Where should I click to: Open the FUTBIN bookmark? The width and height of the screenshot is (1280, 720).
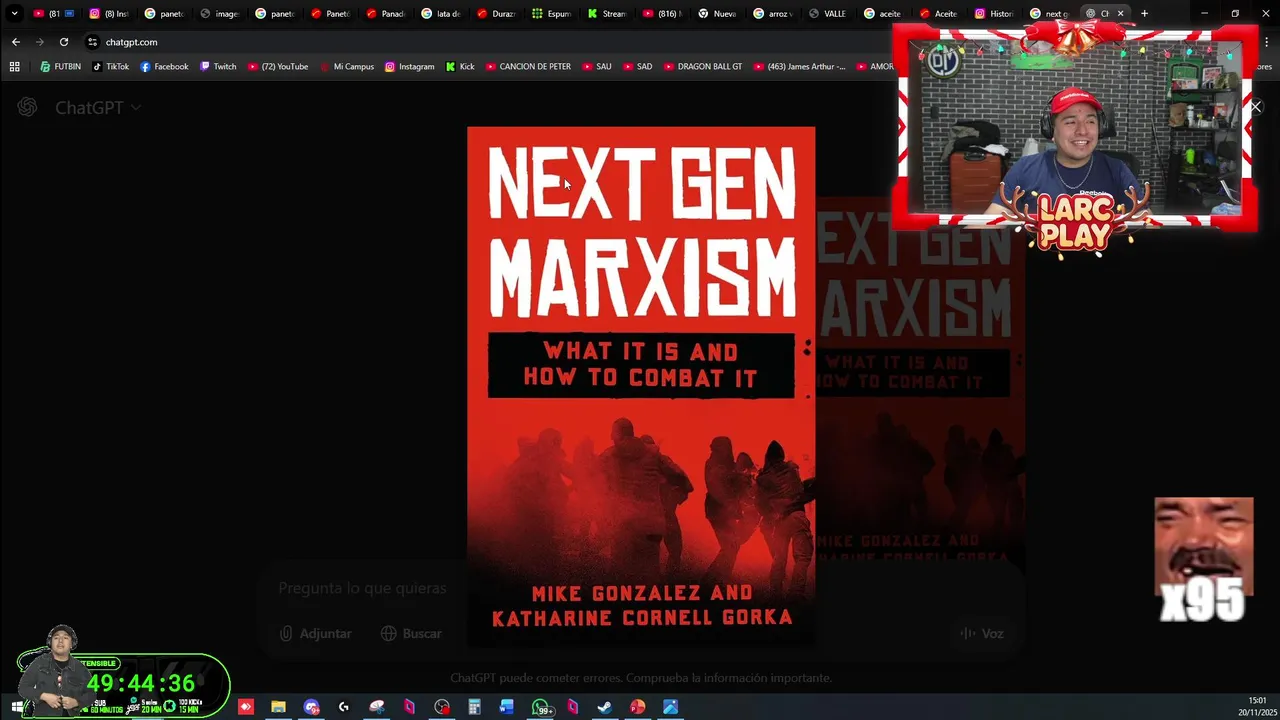[60, 66]
